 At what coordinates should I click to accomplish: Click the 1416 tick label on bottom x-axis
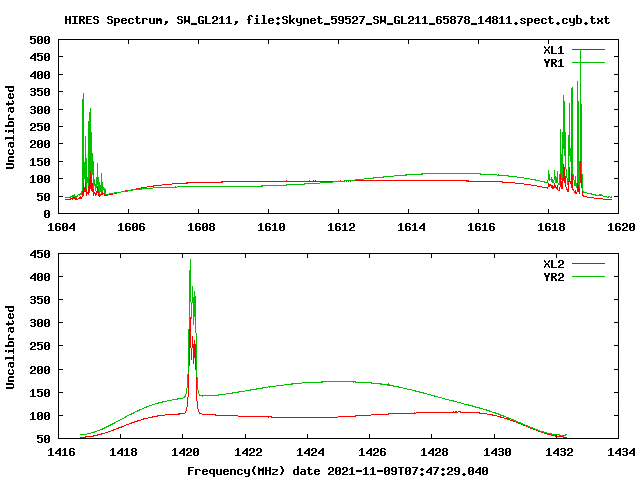click(x=61, y=452)
